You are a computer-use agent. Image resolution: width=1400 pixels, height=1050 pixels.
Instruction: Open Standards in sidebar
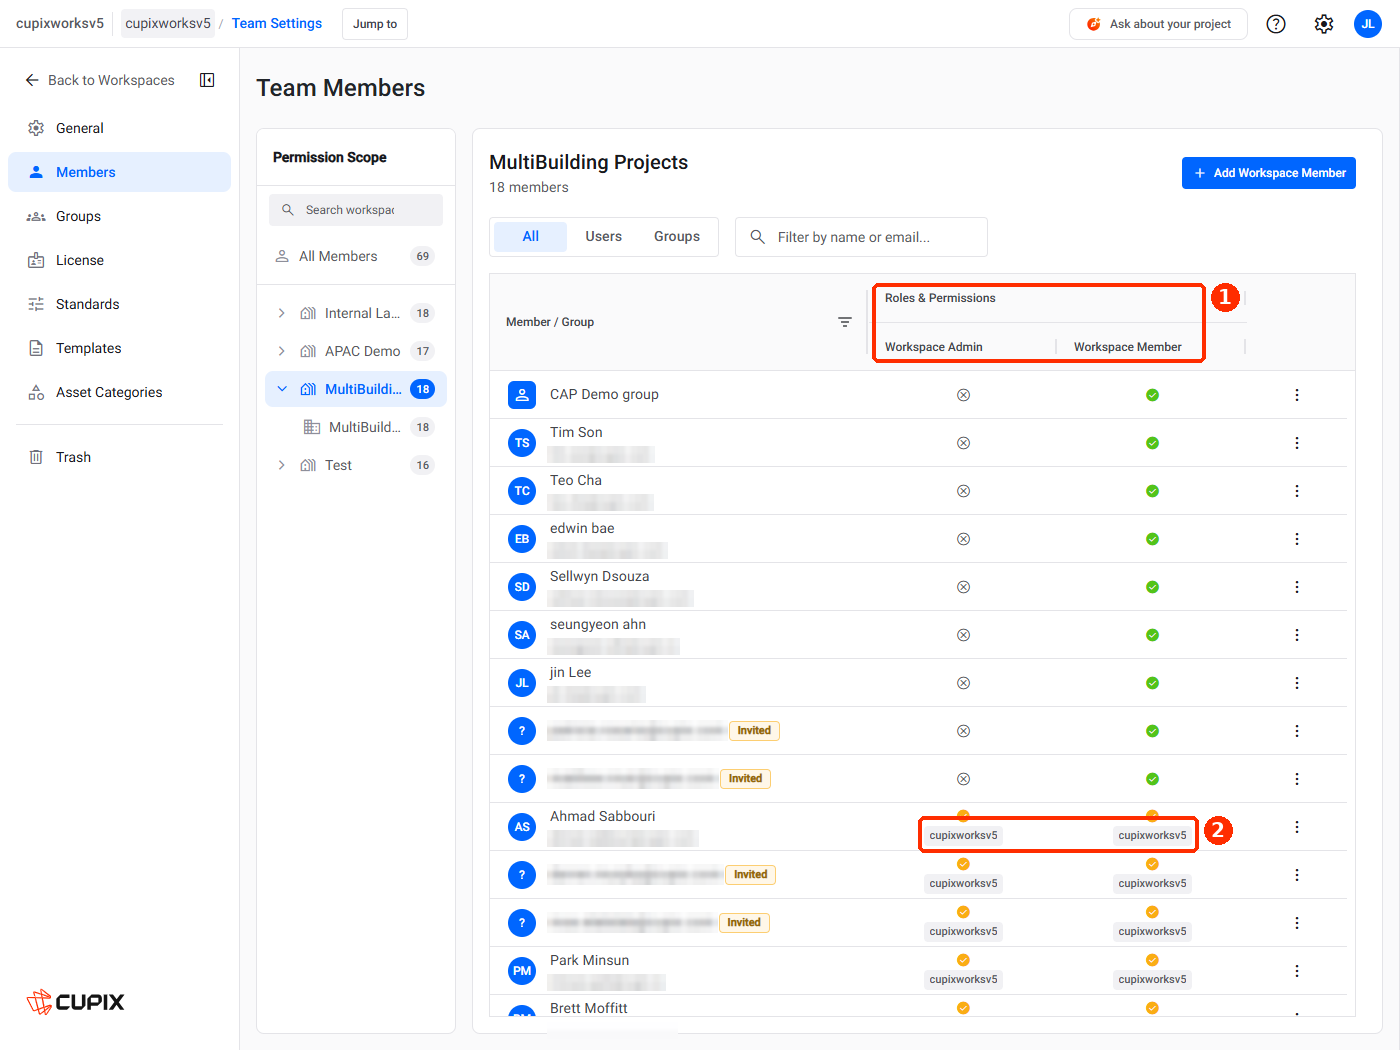pos(119,304)
